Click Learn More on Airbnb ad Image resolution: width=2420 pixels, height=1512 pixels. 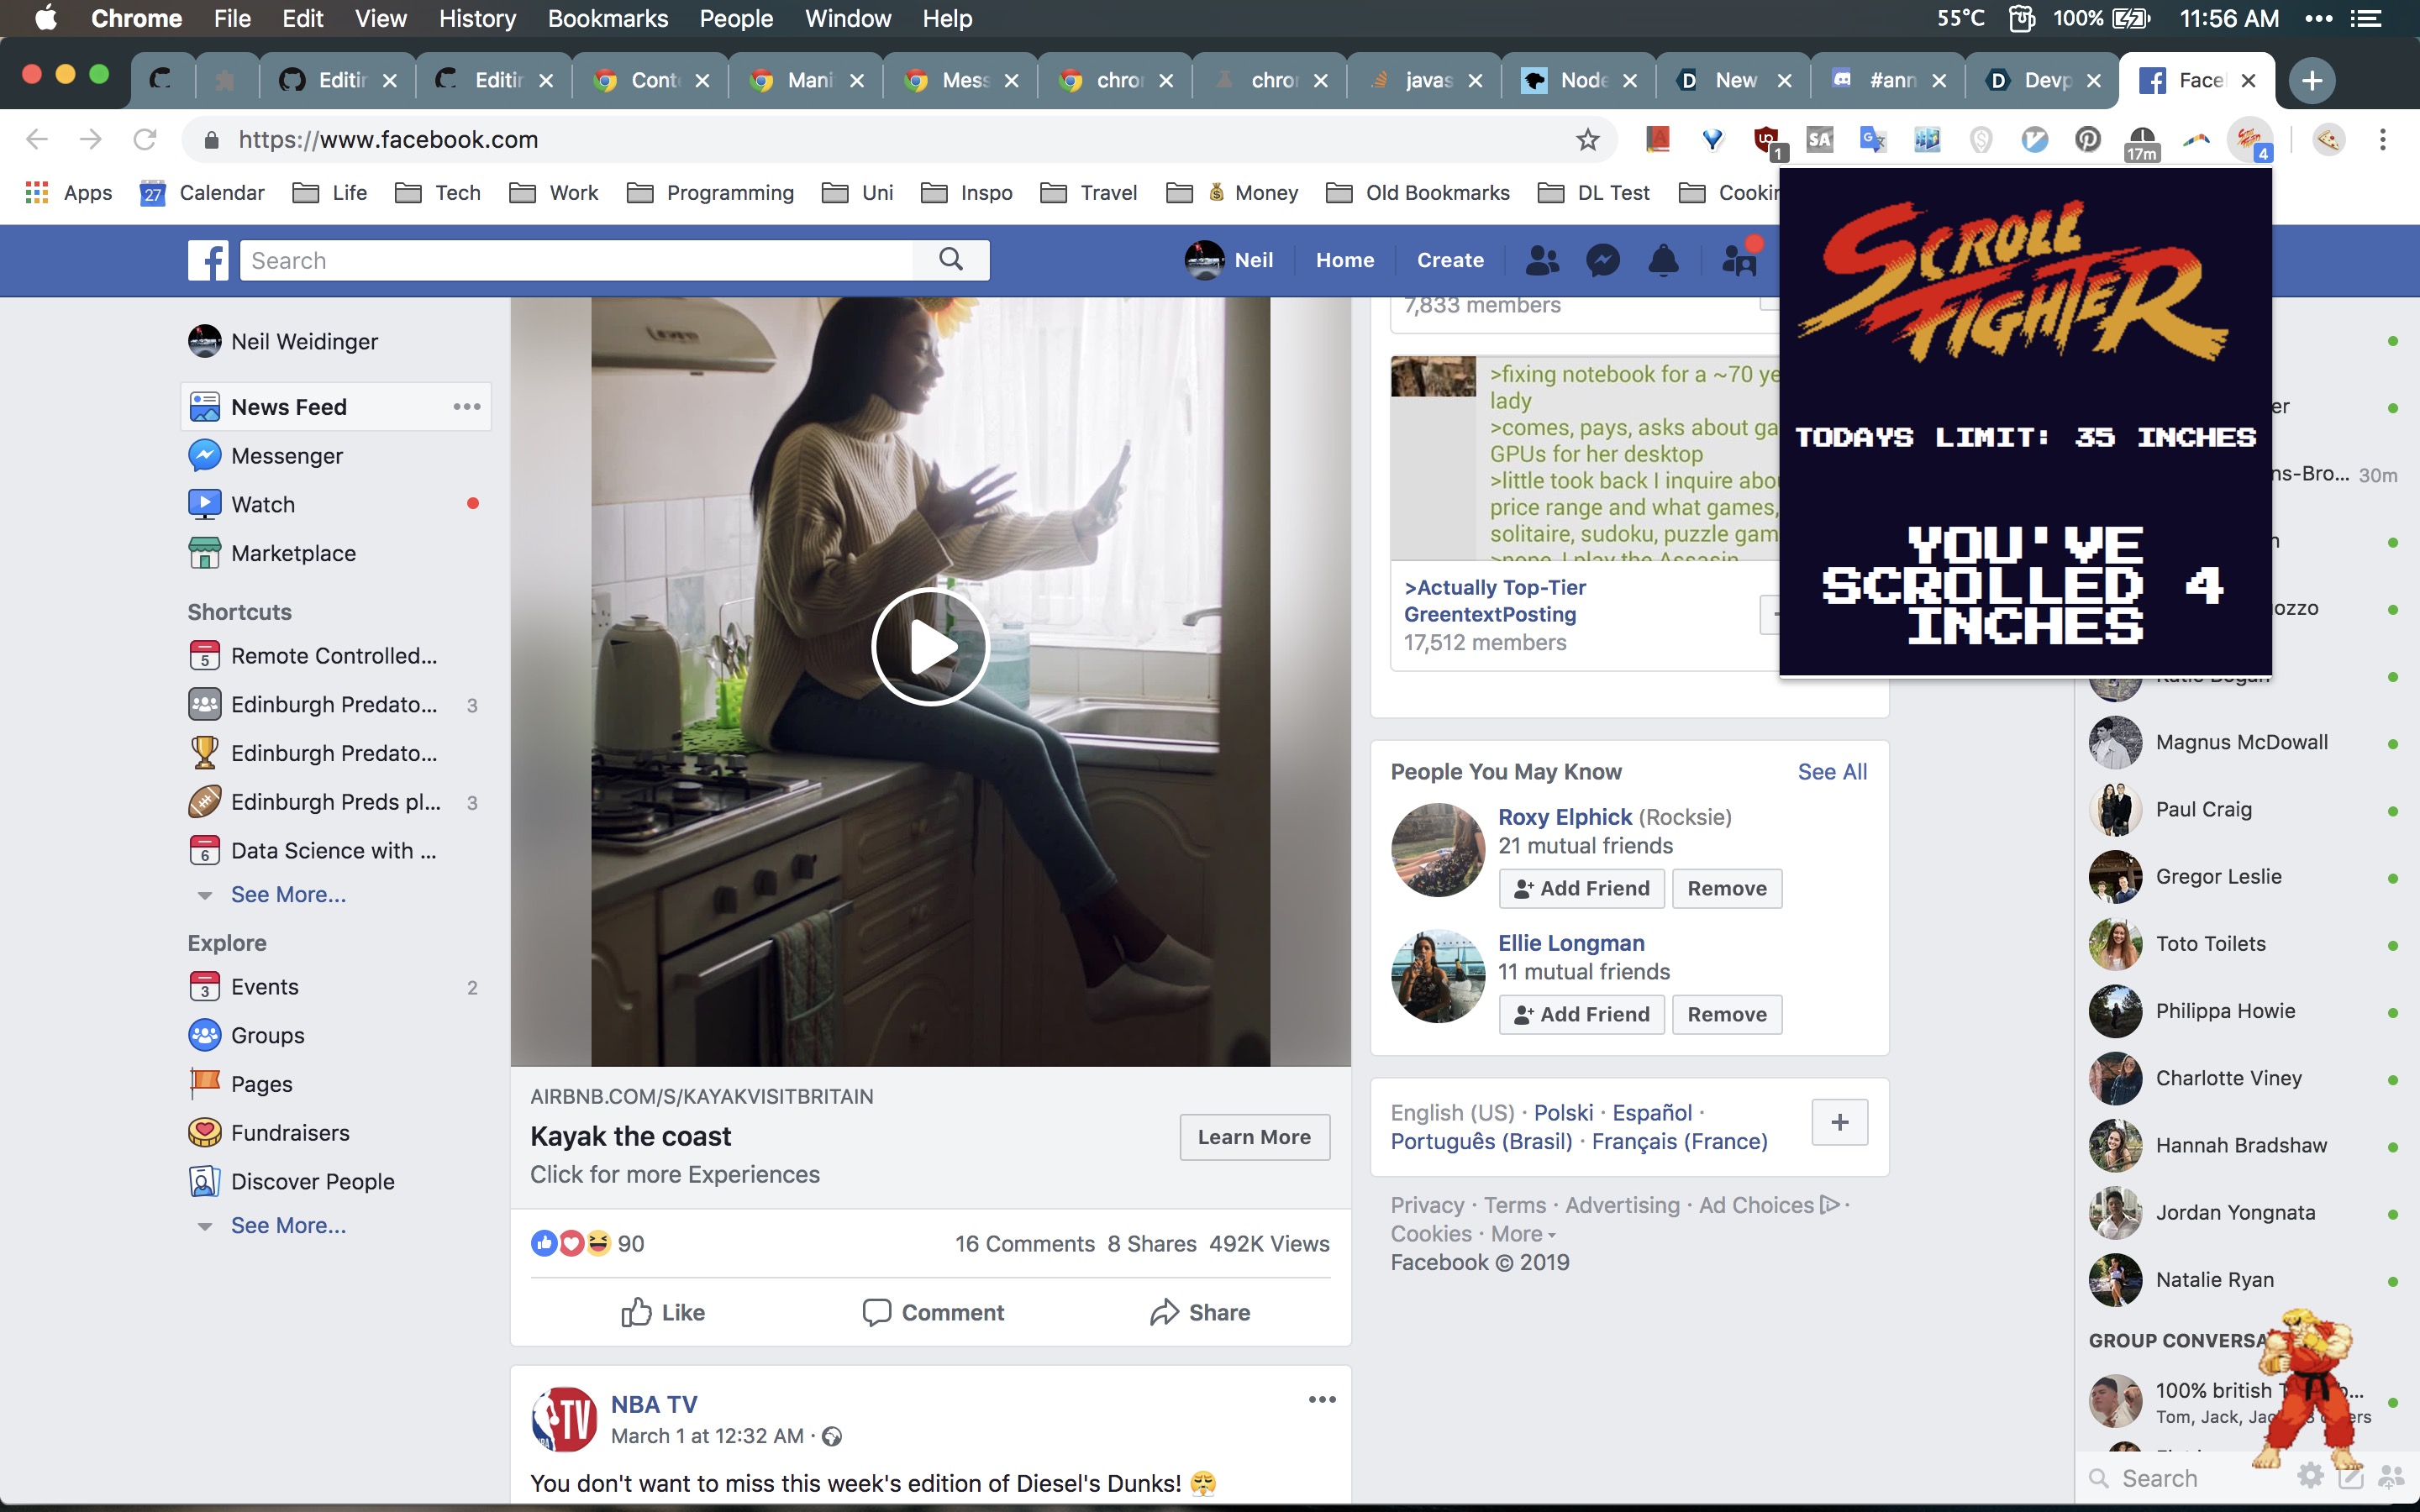1254,1137
